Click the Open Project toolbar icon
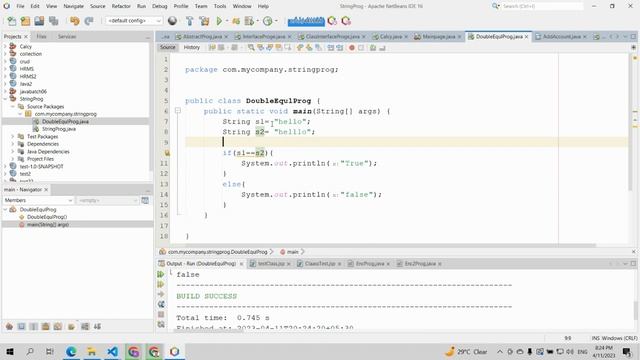Viewport: 640px width, 360px height. (39, 21)
